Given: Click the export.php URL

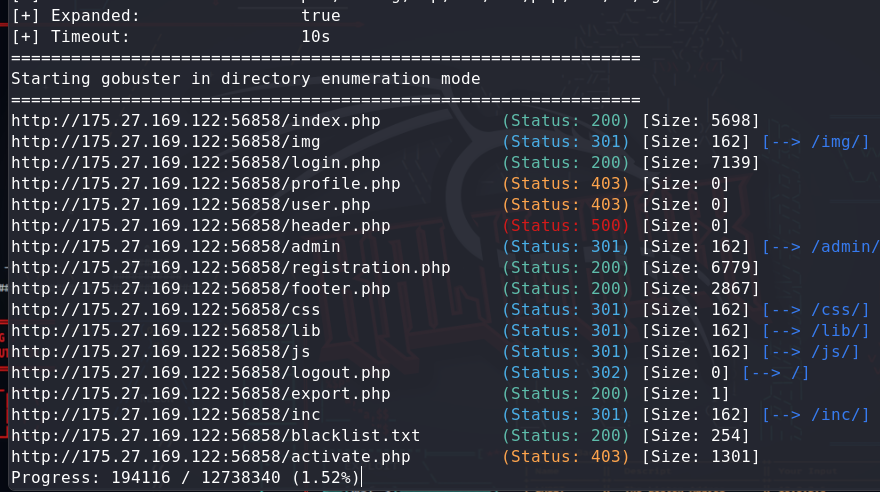Looking at the screenshot, I should click(x=200, y=394).
